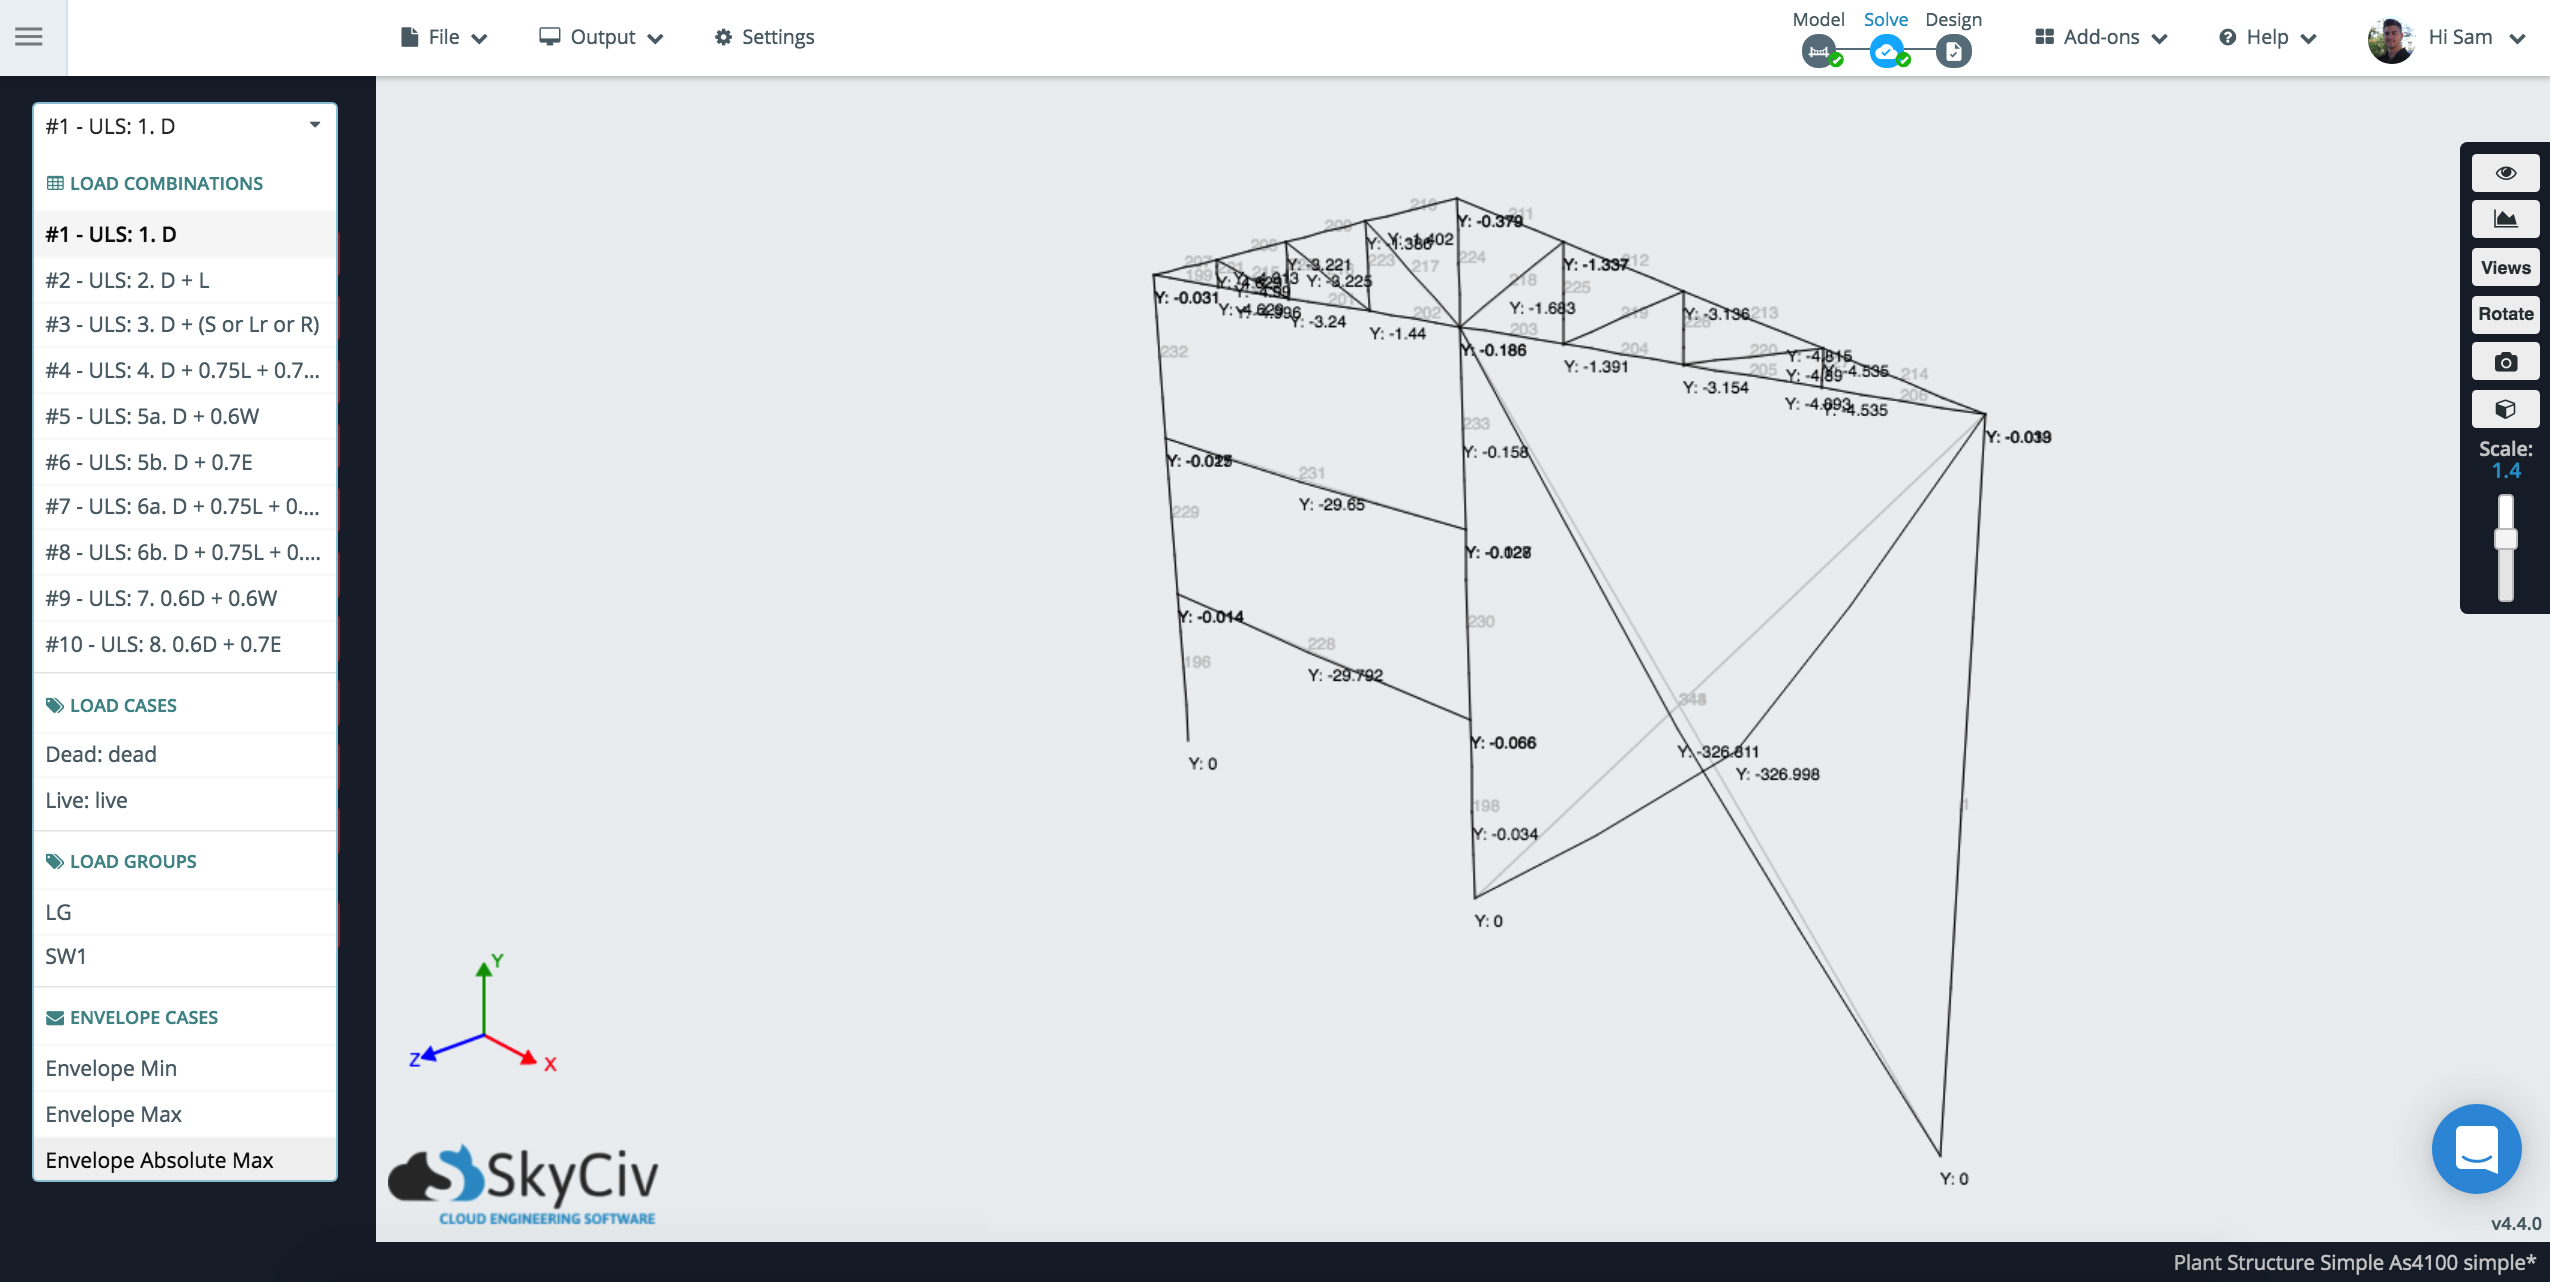Open the Add-ons menu
Image resolution: width=2550 pixels, height=1282 pixels.
pos(2101,37)
